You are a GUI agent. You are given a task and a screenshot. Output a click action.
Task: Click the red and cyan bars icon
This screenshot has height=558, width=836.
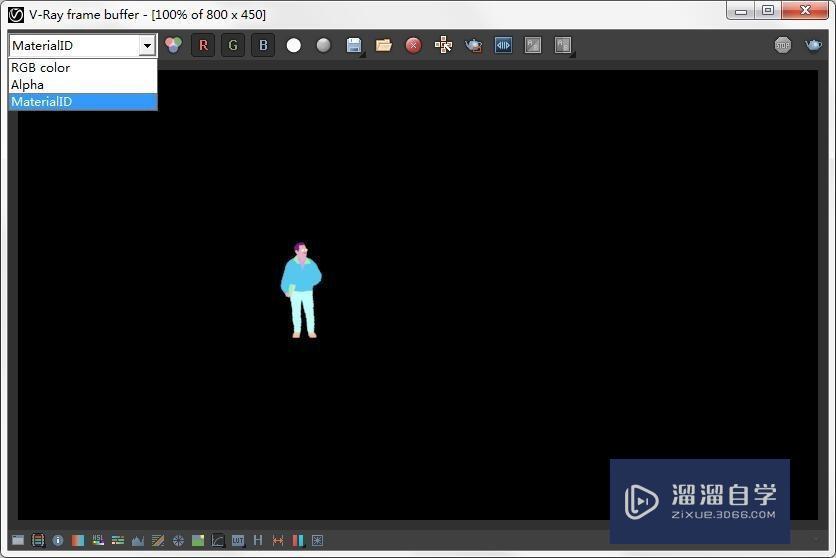pyautogui.click(x=298, y=540)
